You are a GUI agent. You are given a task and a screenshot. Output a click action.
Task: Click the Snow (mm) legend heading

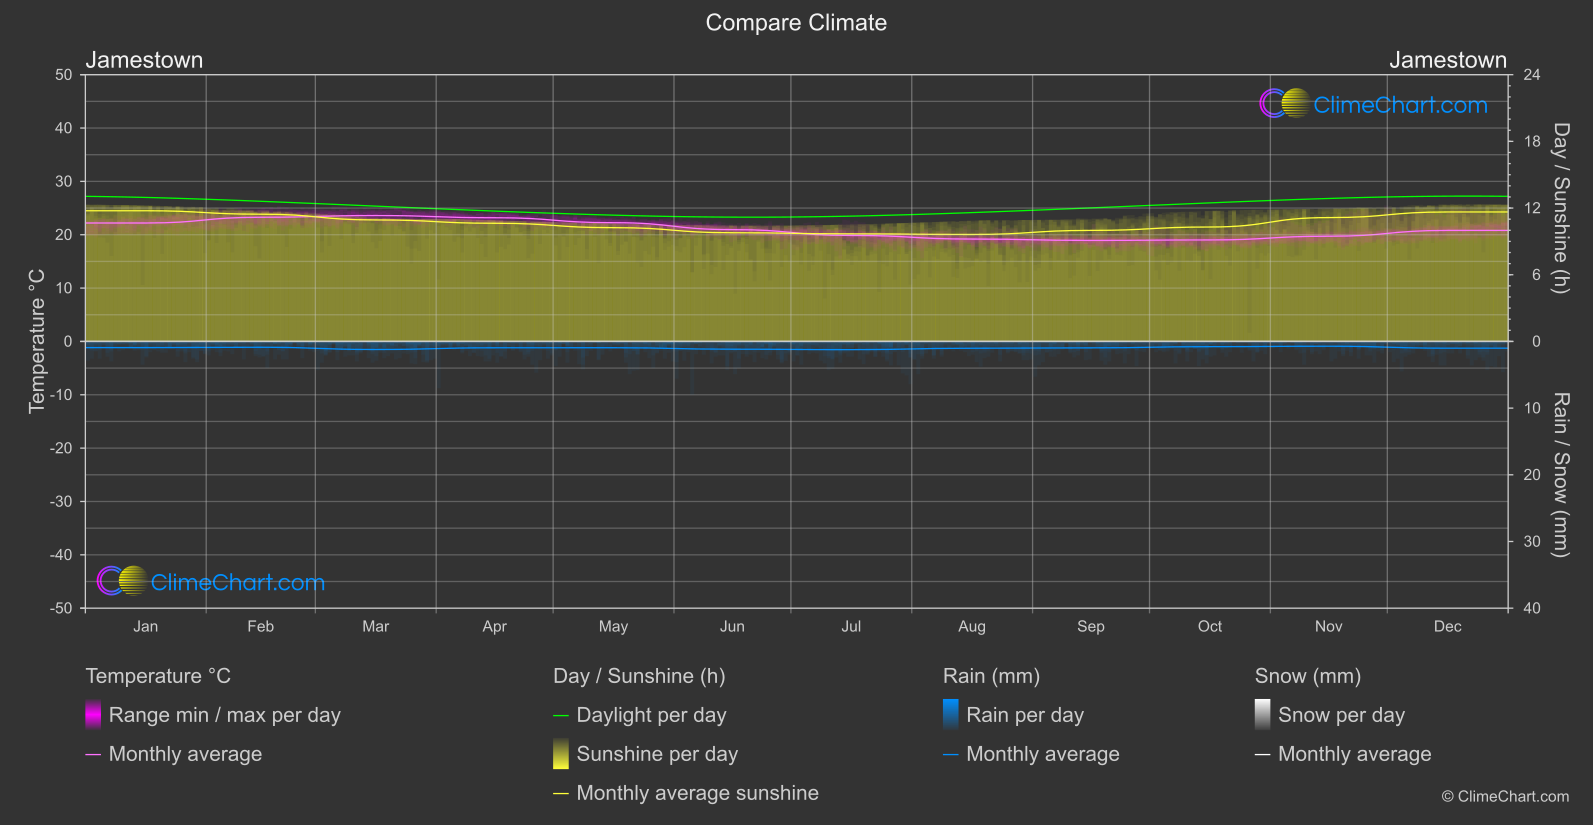pos(1308,676)
